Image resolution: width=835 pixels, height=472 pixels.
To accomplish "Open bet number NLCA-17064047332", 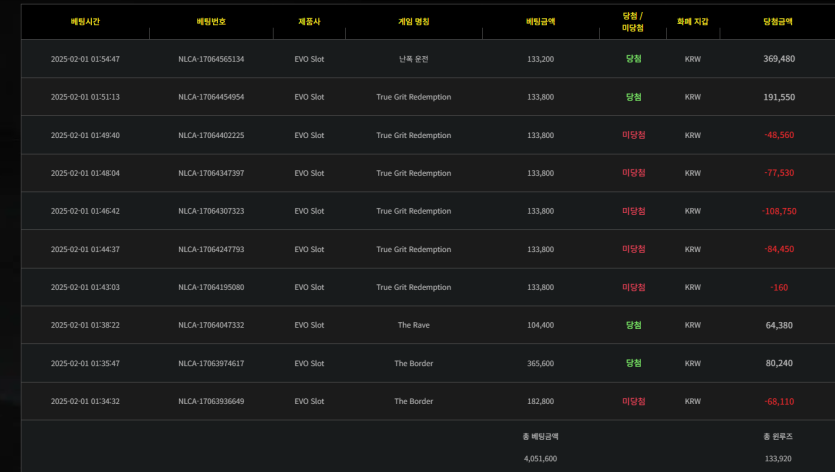I will click(x=211, y=325).
